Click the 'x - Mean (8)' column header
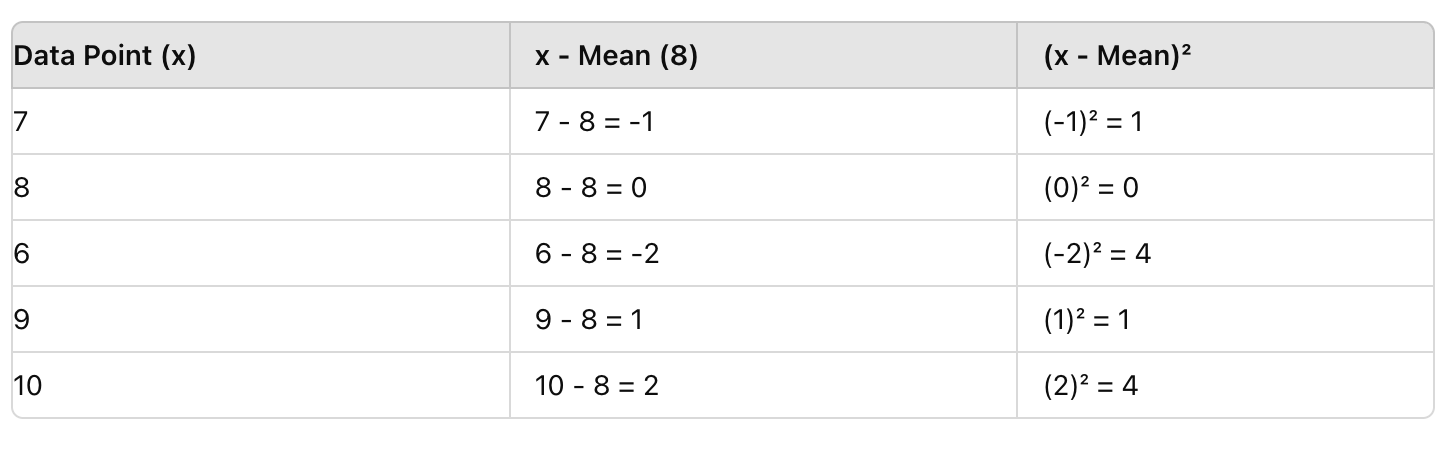 [x=616, y=57]
